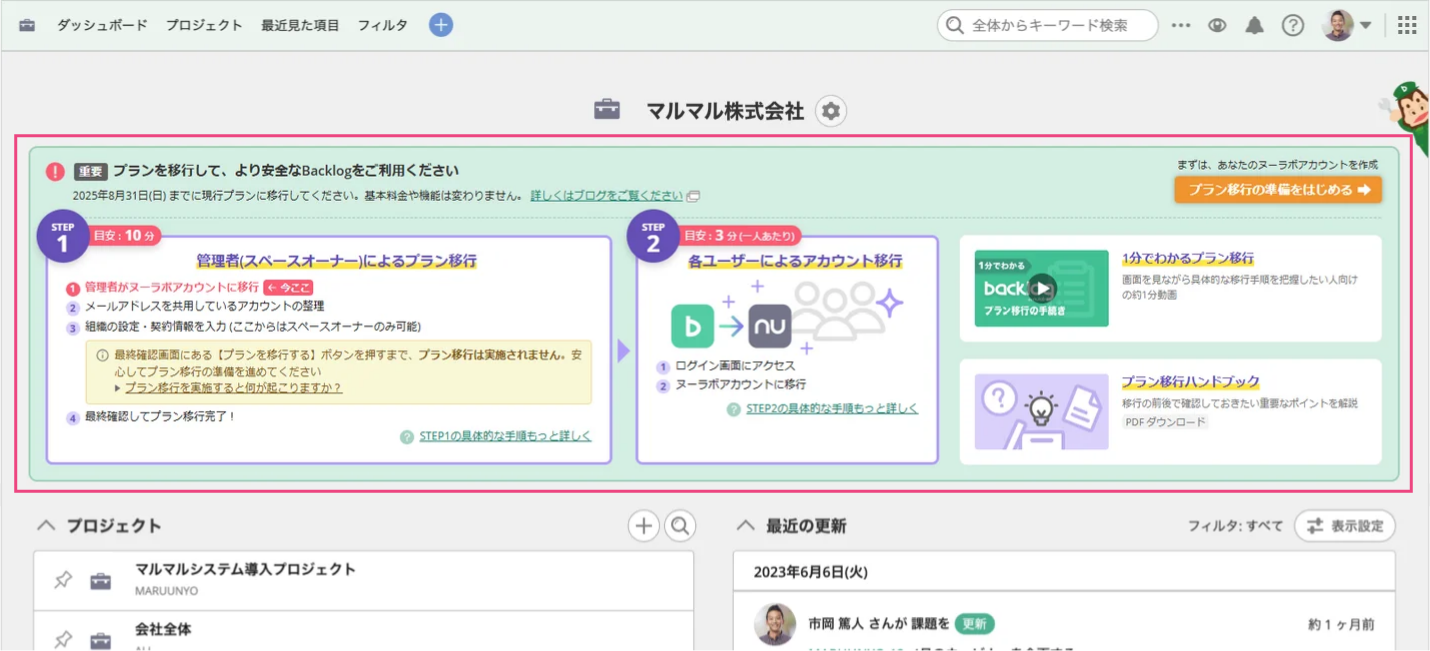Open the フィルタ menu

pyautogui.click(x=383, y=26)
